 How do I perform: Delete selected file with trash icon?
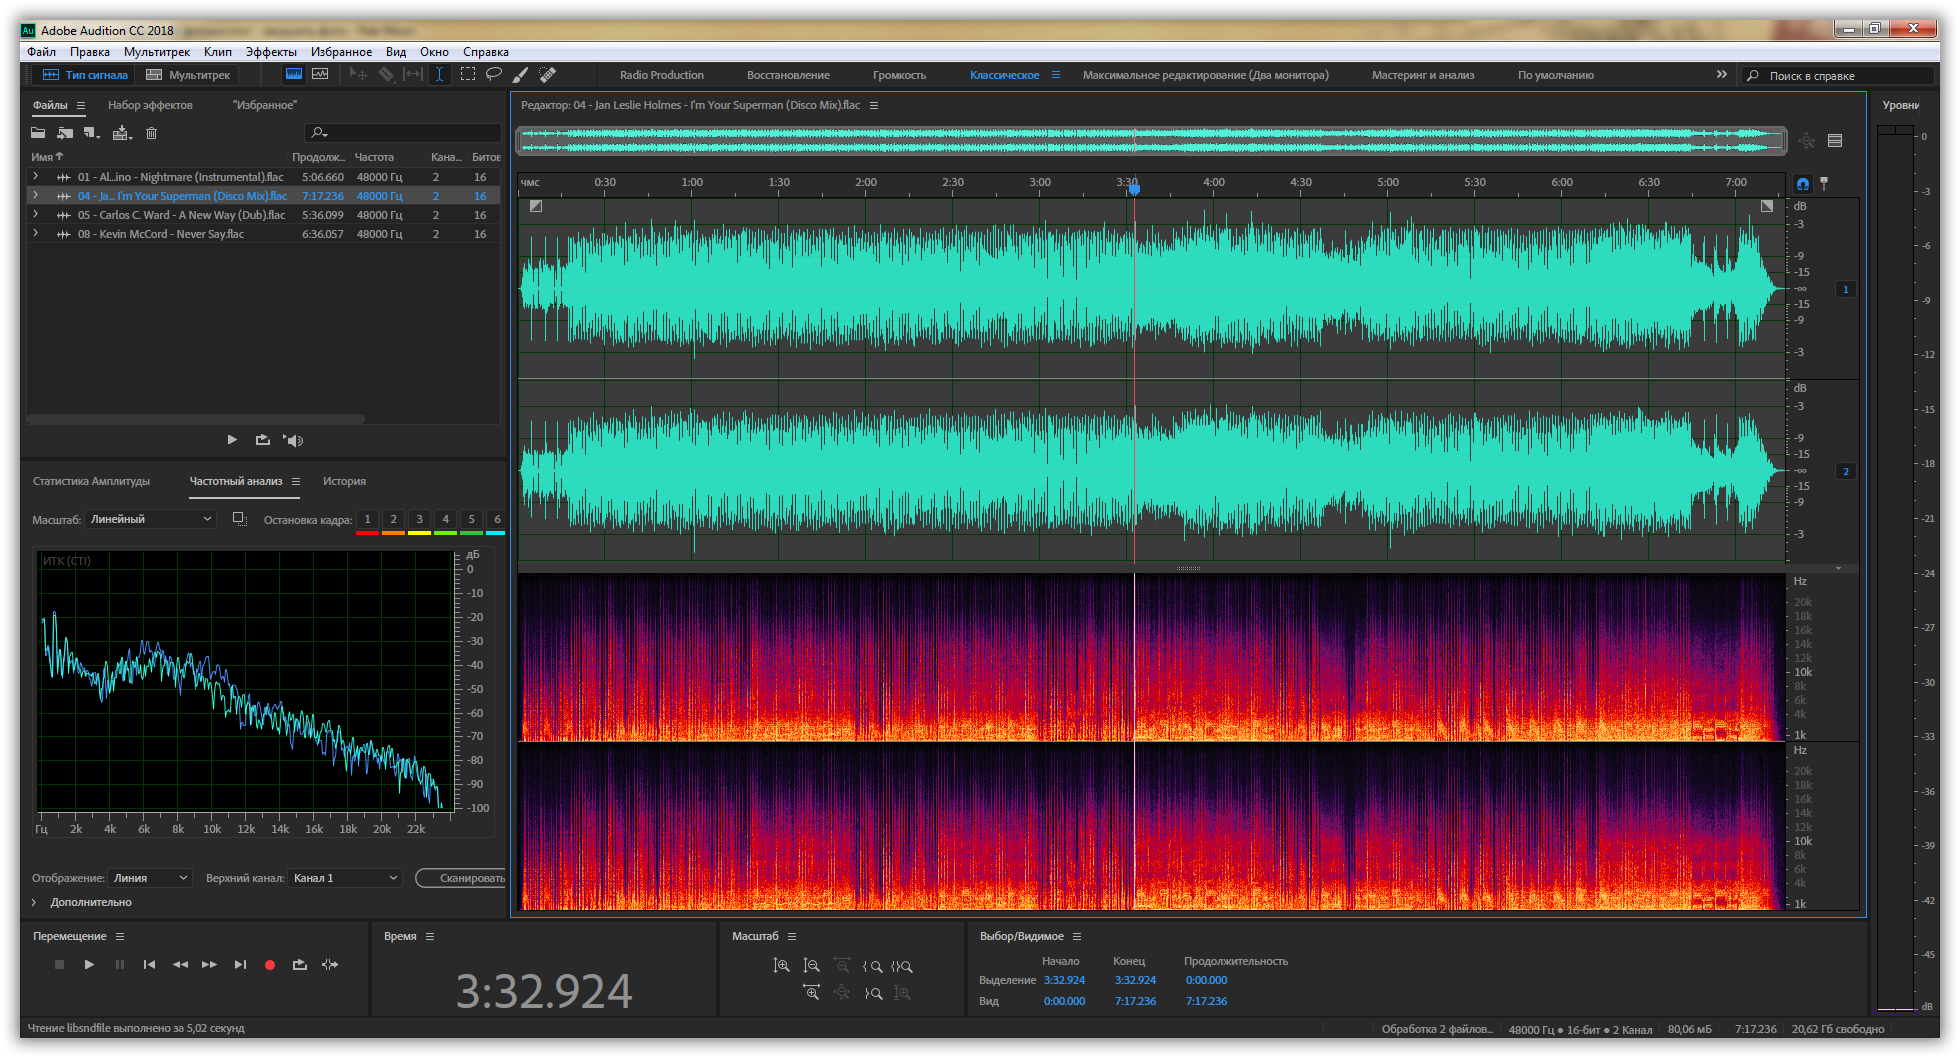(x=152, y=133)
